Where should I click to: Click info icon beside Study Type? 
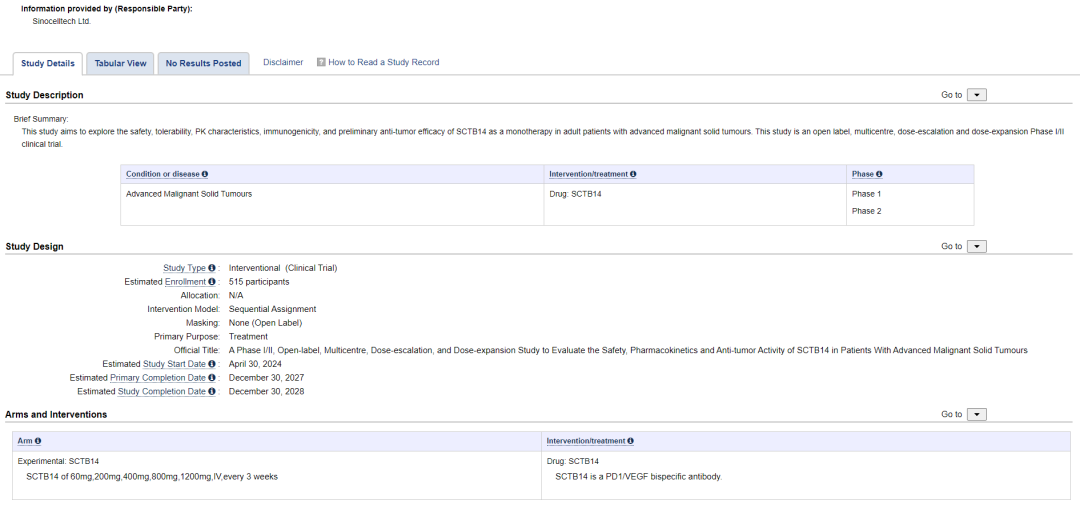(x=212, y=268)
